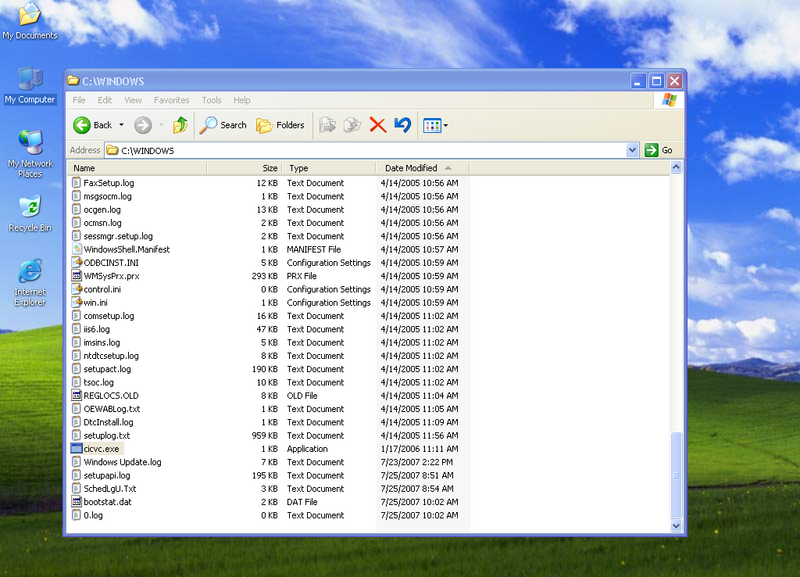Select the file named OEWABLog.txt
Image resolution: width=800 pixels, height=577 pixels.
112,409
